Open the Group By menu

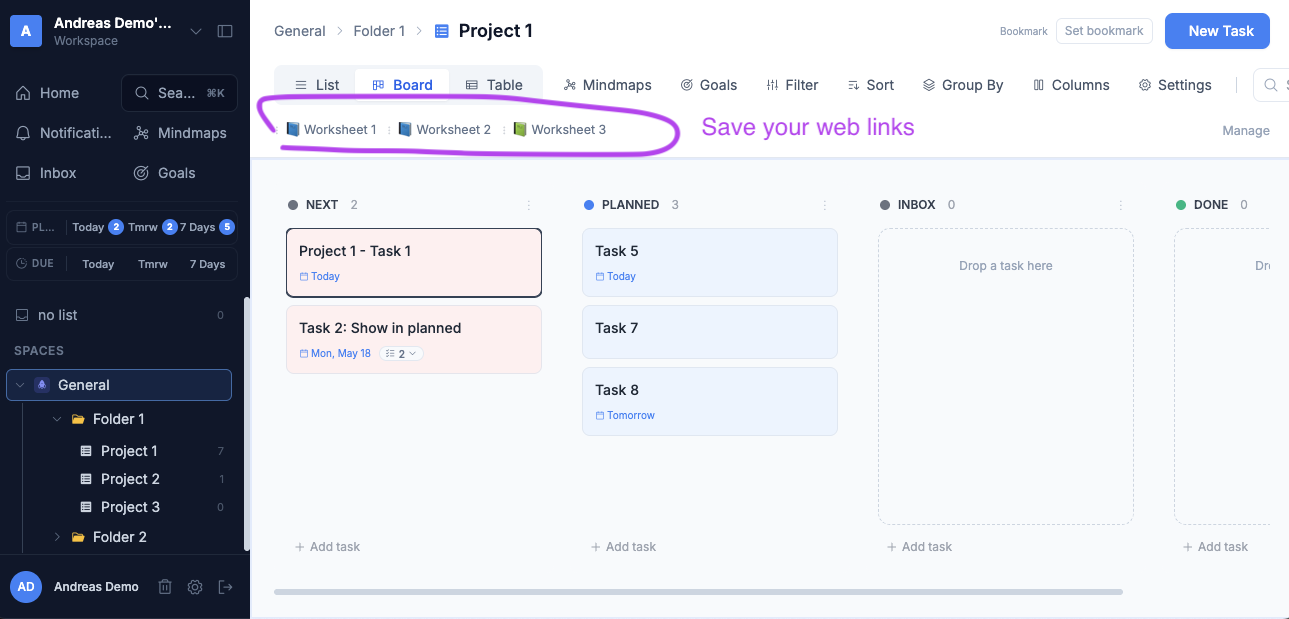(x=962, y=85)
